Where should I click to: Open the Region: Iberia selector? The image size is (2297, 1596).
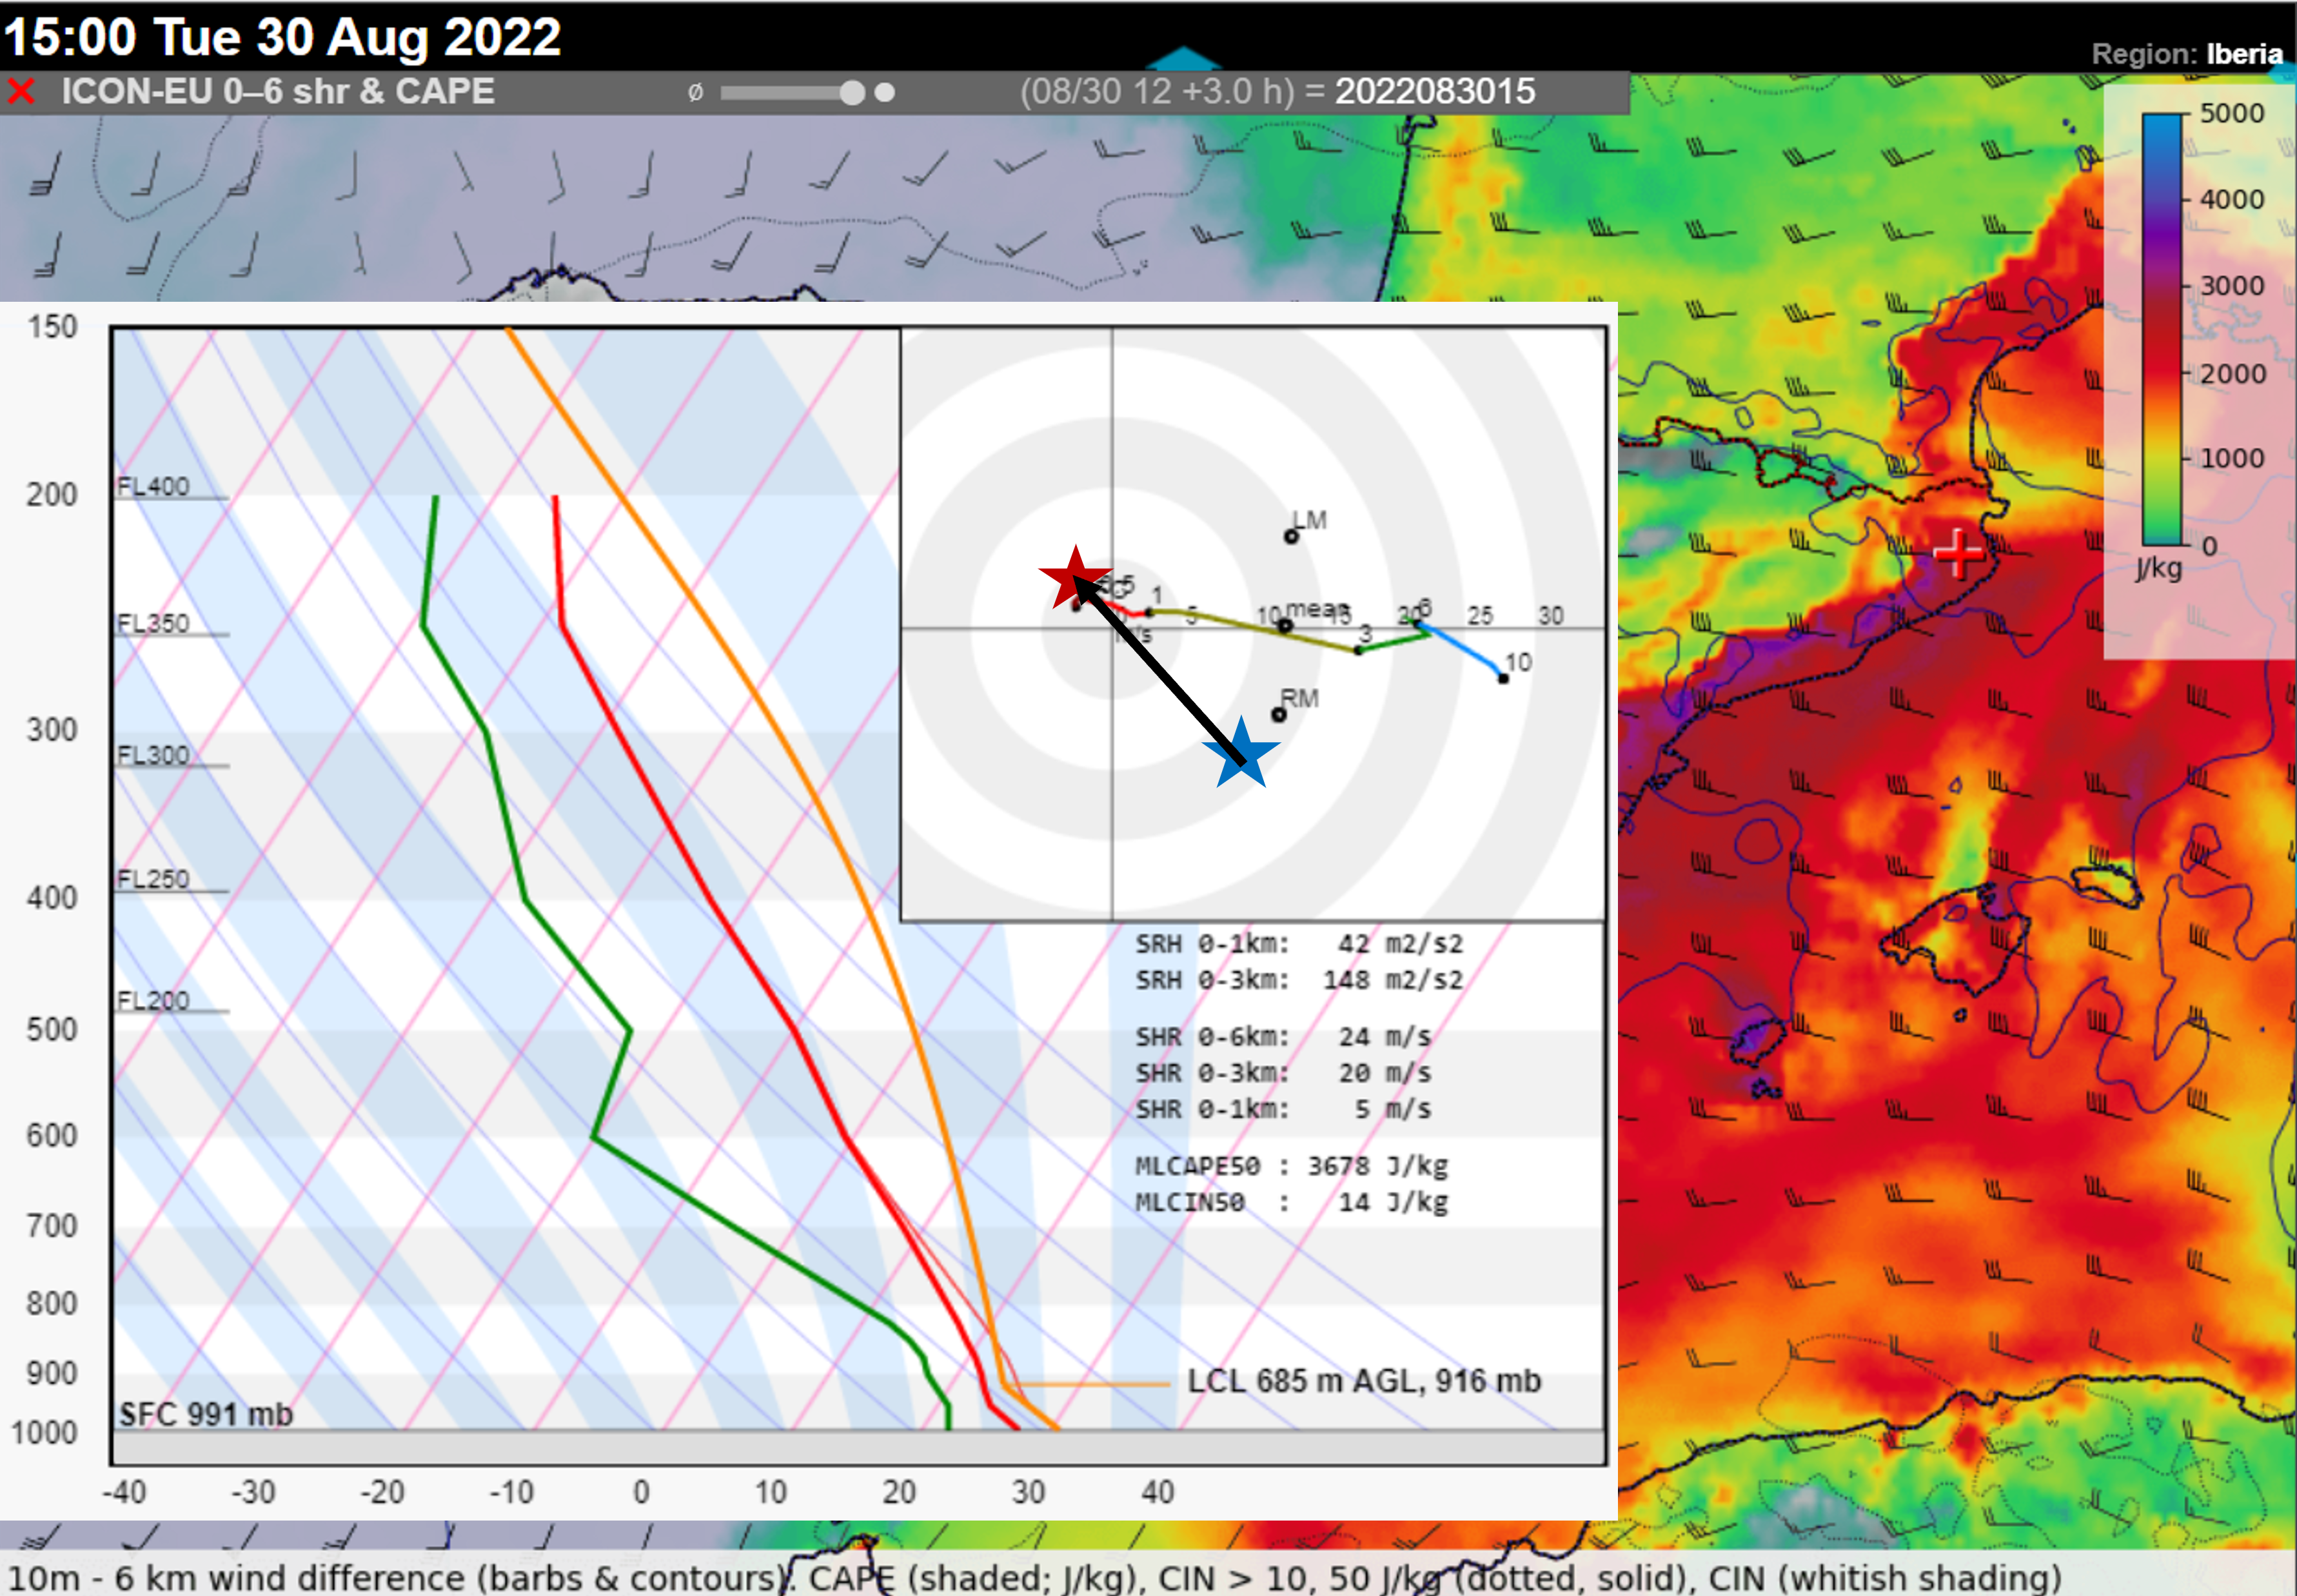pos(2187,53)
